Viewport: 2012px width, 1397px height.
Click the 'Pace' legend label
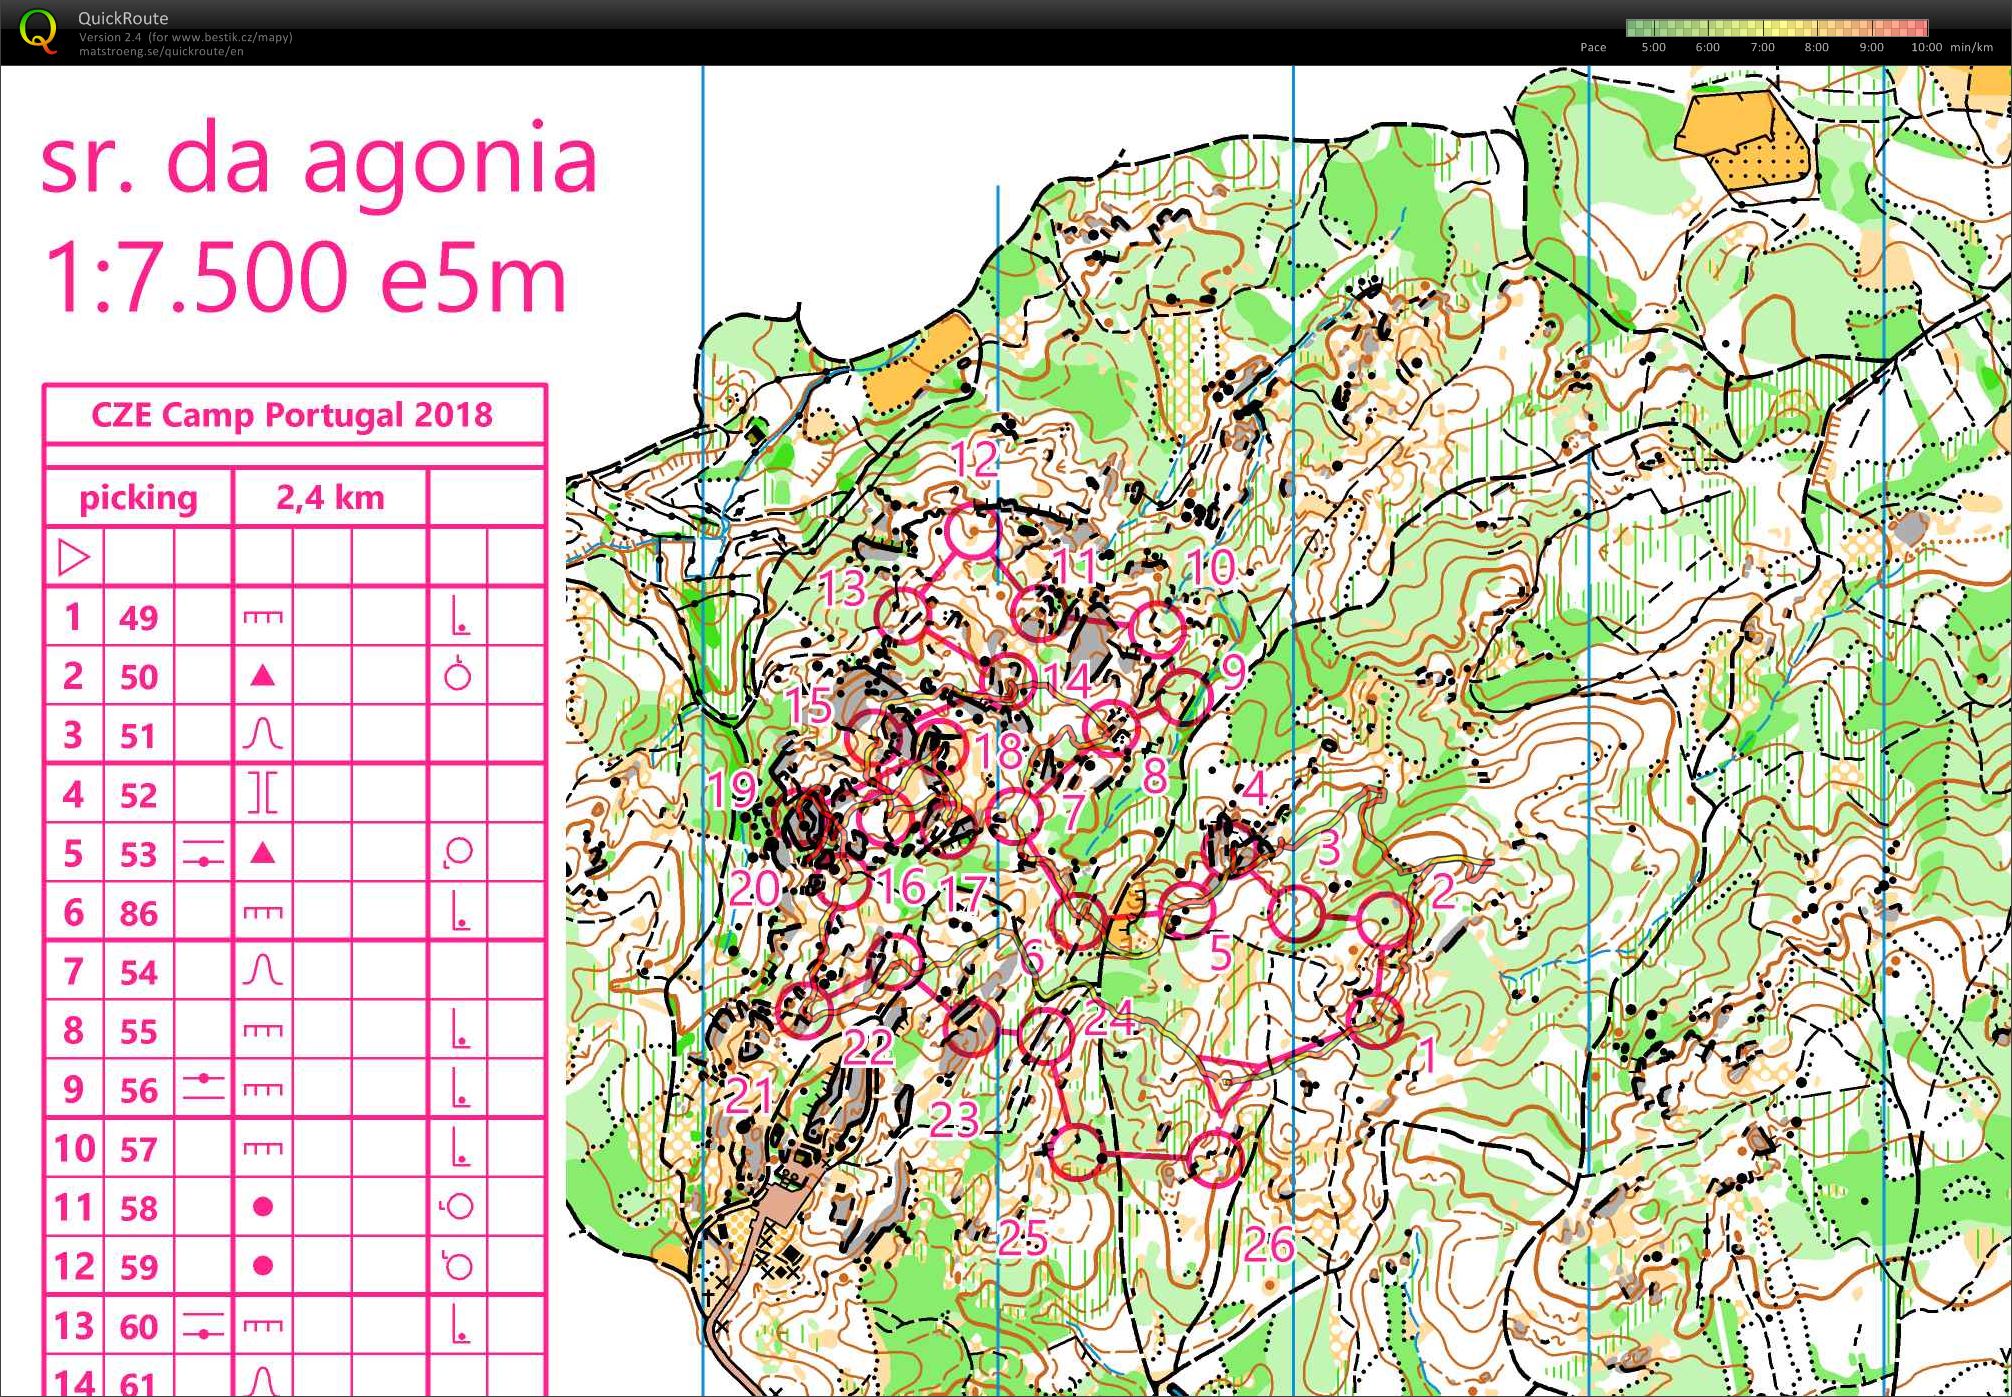point(1593,47)
